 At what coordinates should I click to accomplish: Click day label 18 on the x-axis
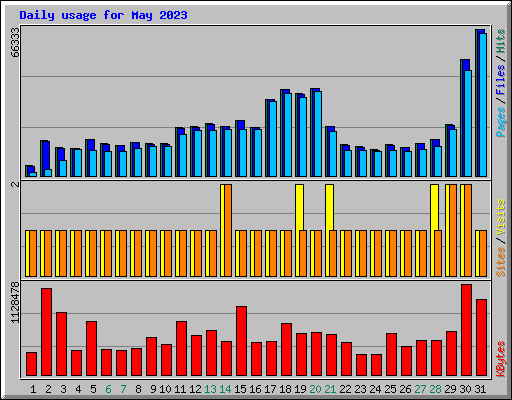click(x=285, y=389)
